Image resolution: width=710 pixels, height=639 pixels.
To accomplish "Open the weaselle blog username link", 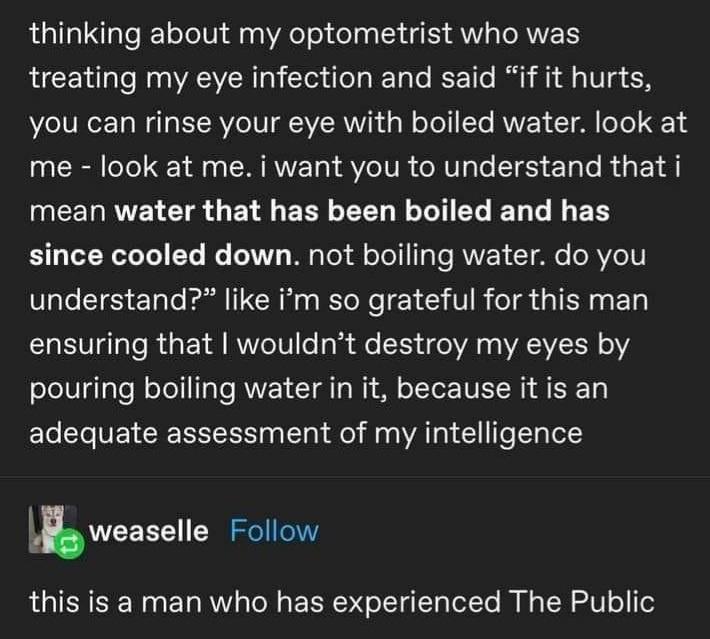I will click(149, 531).
